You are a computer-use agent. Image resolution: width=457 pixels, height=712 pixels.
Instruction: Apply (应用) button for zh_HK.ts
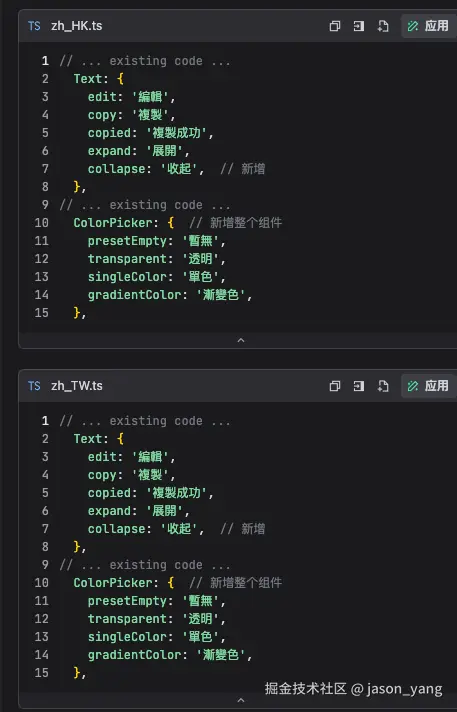428,26
